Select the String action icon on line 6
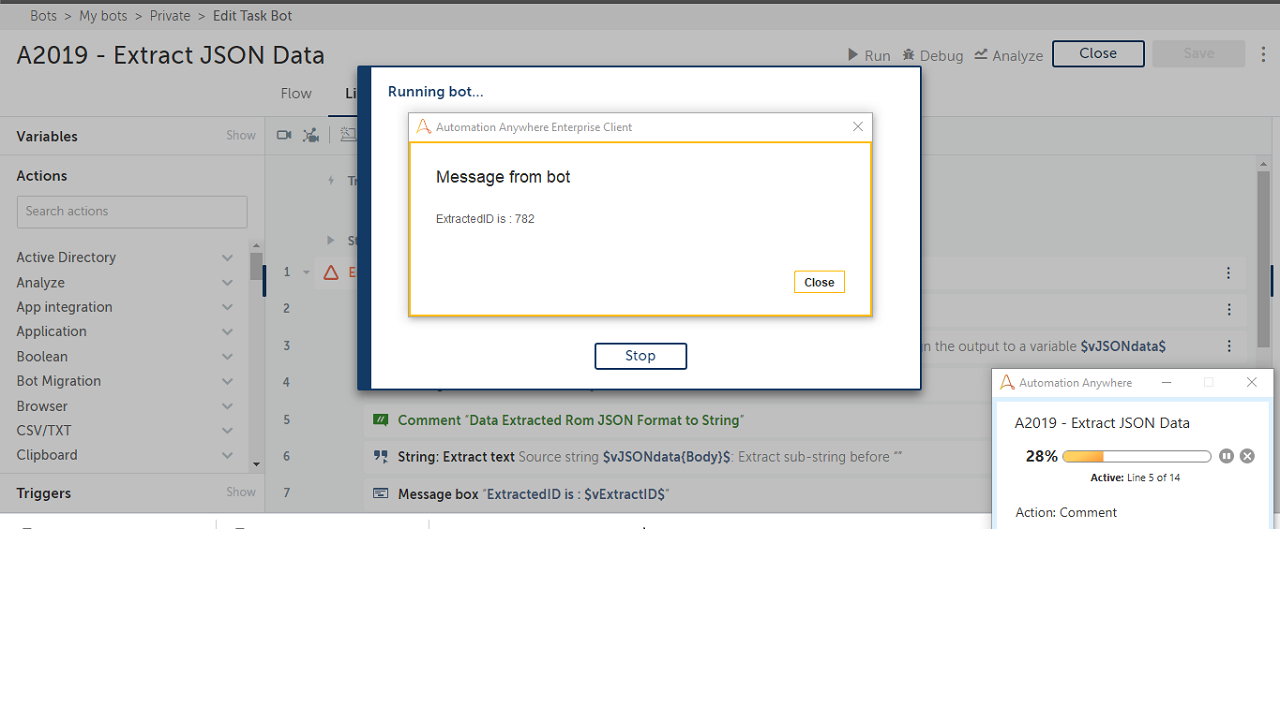This screenshot has width=1280, height=720. pos(380,456)
